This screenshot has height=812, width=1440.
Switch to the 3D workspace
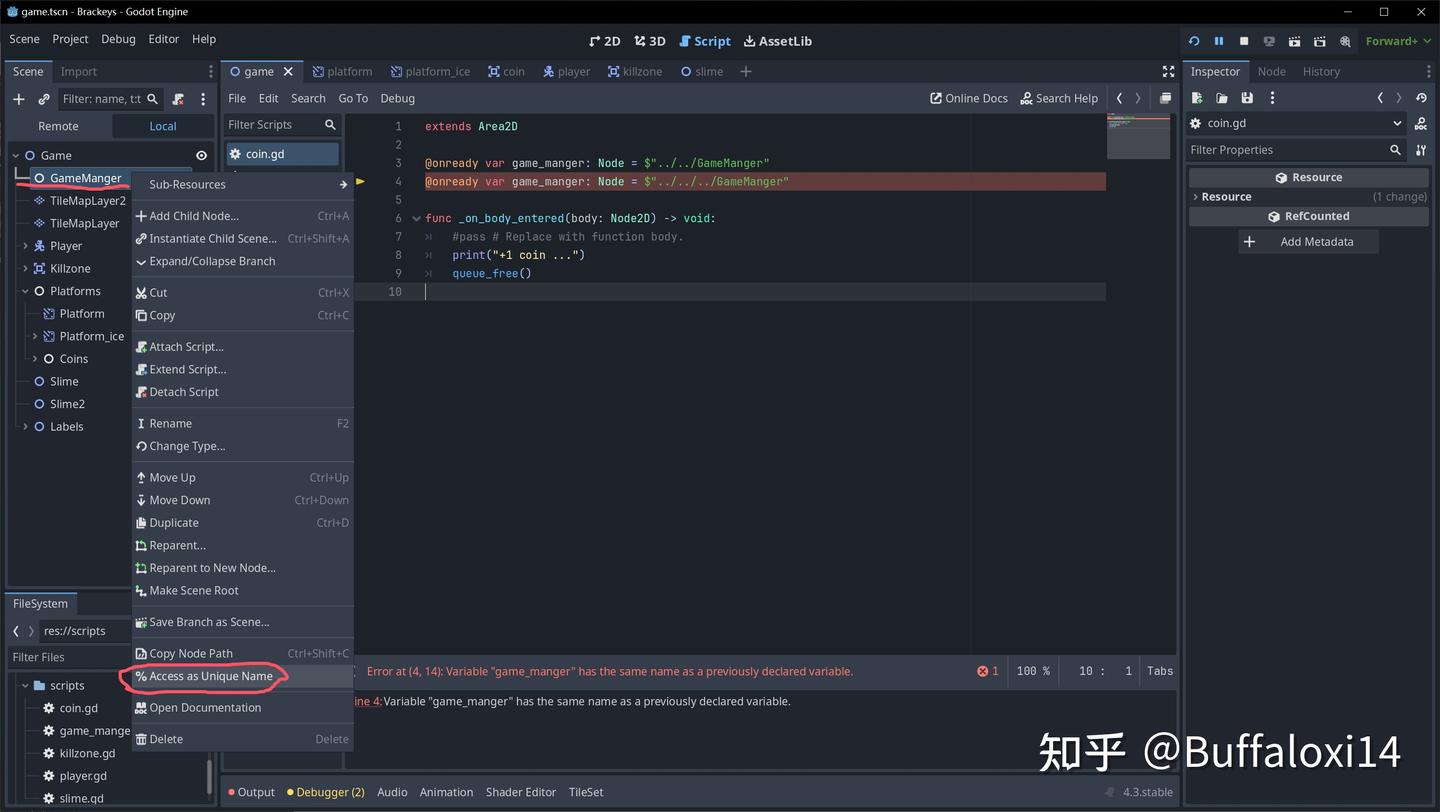[x=648, y=41]
